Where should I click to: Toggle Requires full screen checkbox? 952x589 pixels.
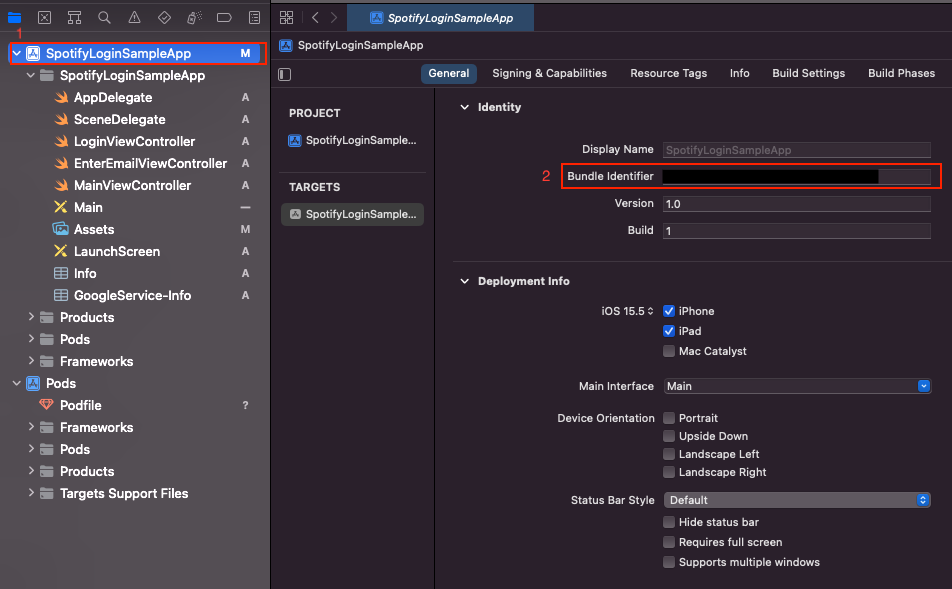click(669, 542)
